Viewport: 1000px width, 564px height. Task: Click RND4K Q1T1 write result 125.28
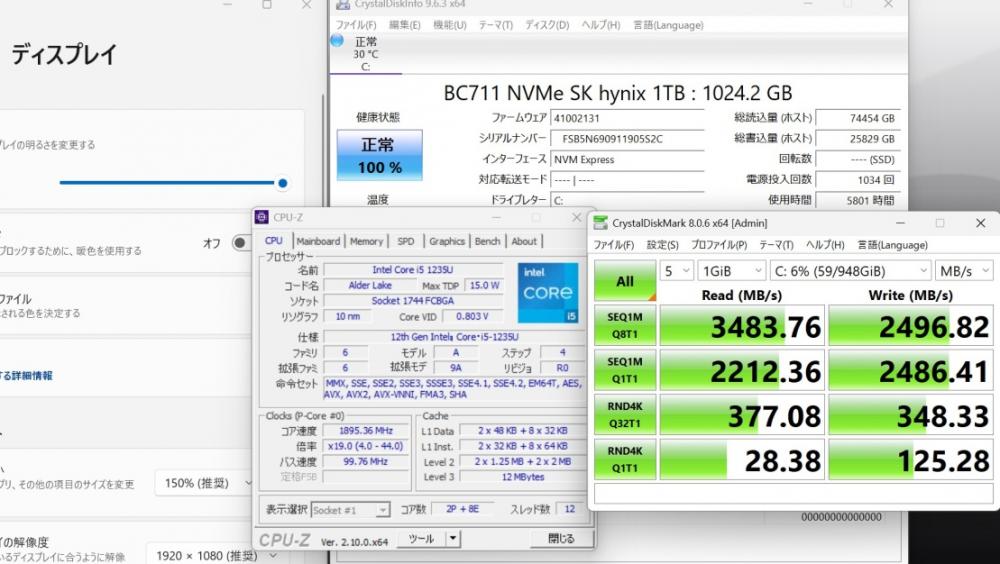click(911, 460)
